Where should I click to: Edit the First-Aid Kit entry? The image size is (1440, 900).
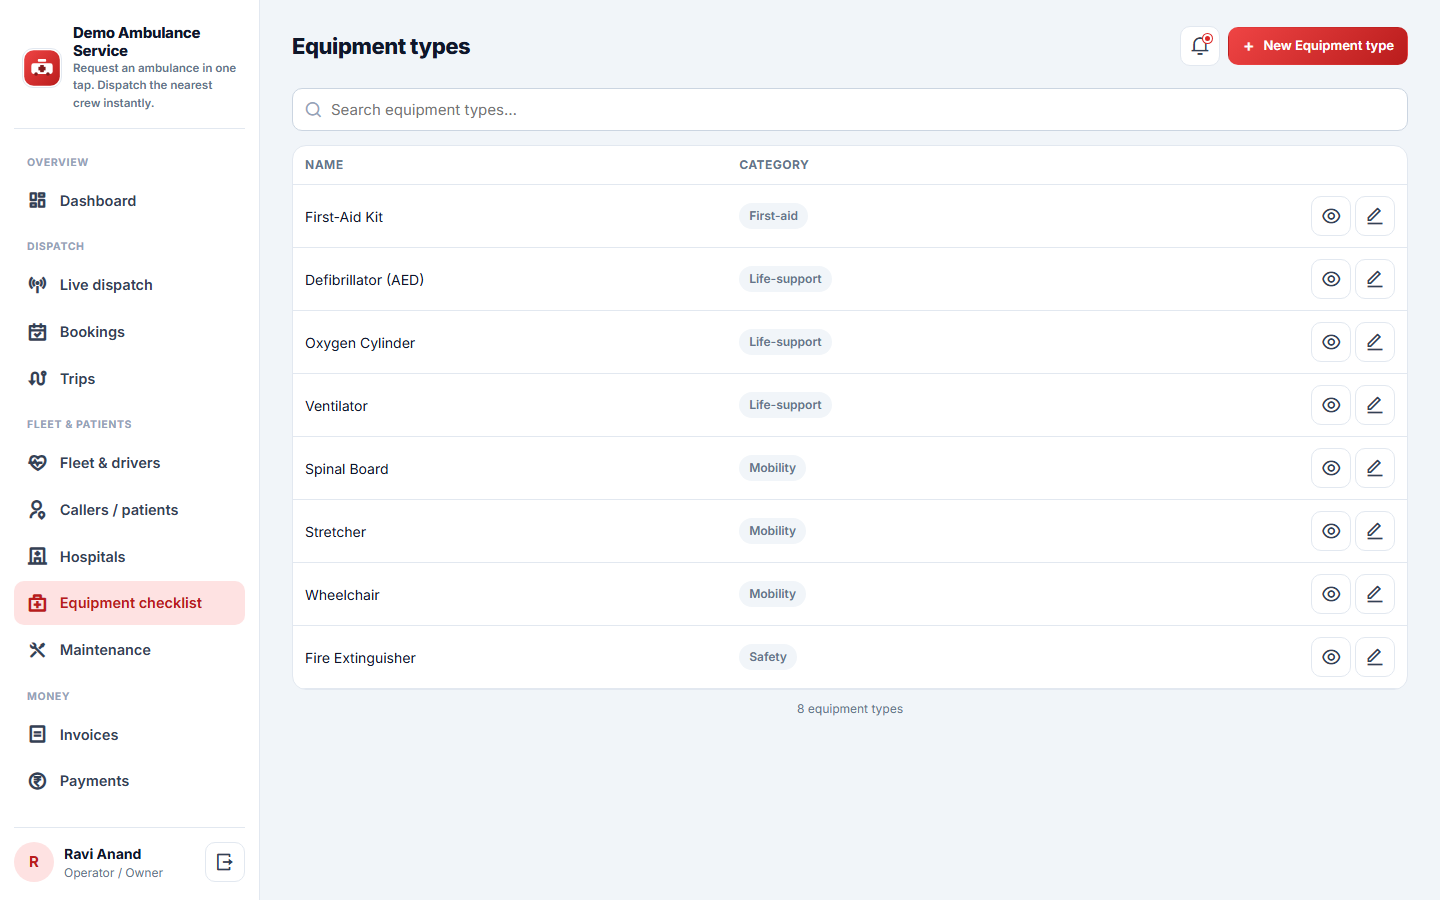pos(1375,216)
